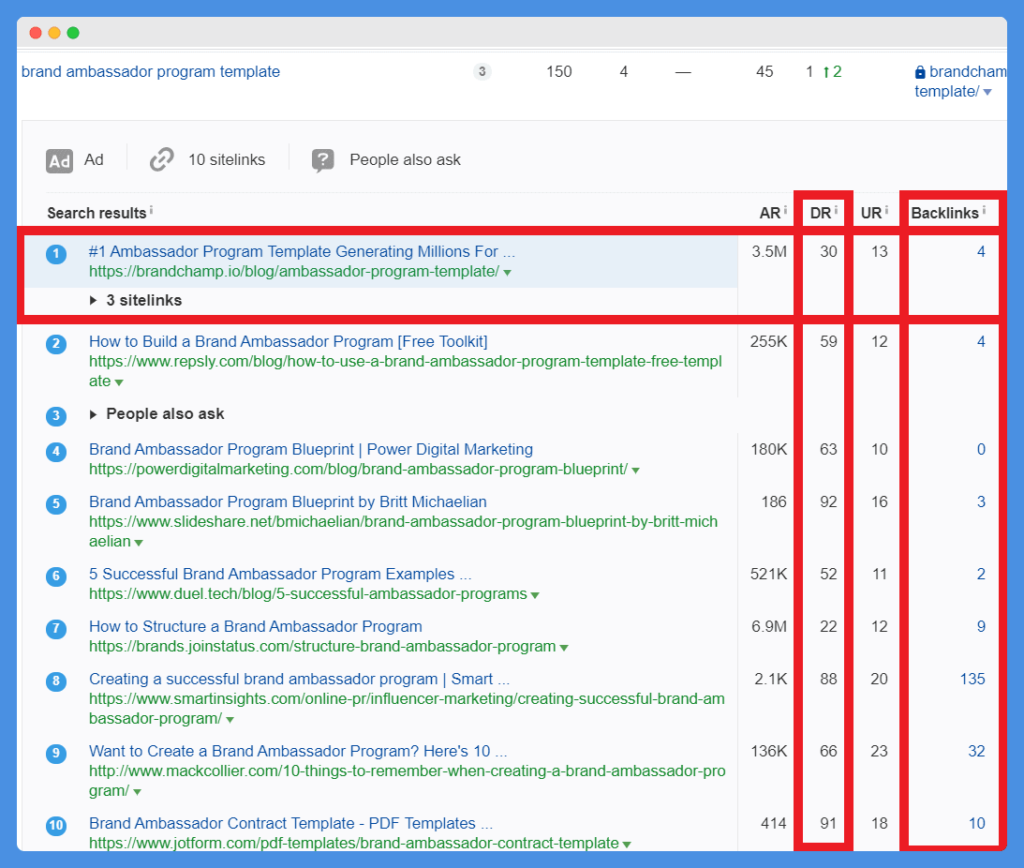This screenshot has height=868, width=1024.
Task: Open Creating a successful brand ambassador program link
Action: tap(299, 679)
